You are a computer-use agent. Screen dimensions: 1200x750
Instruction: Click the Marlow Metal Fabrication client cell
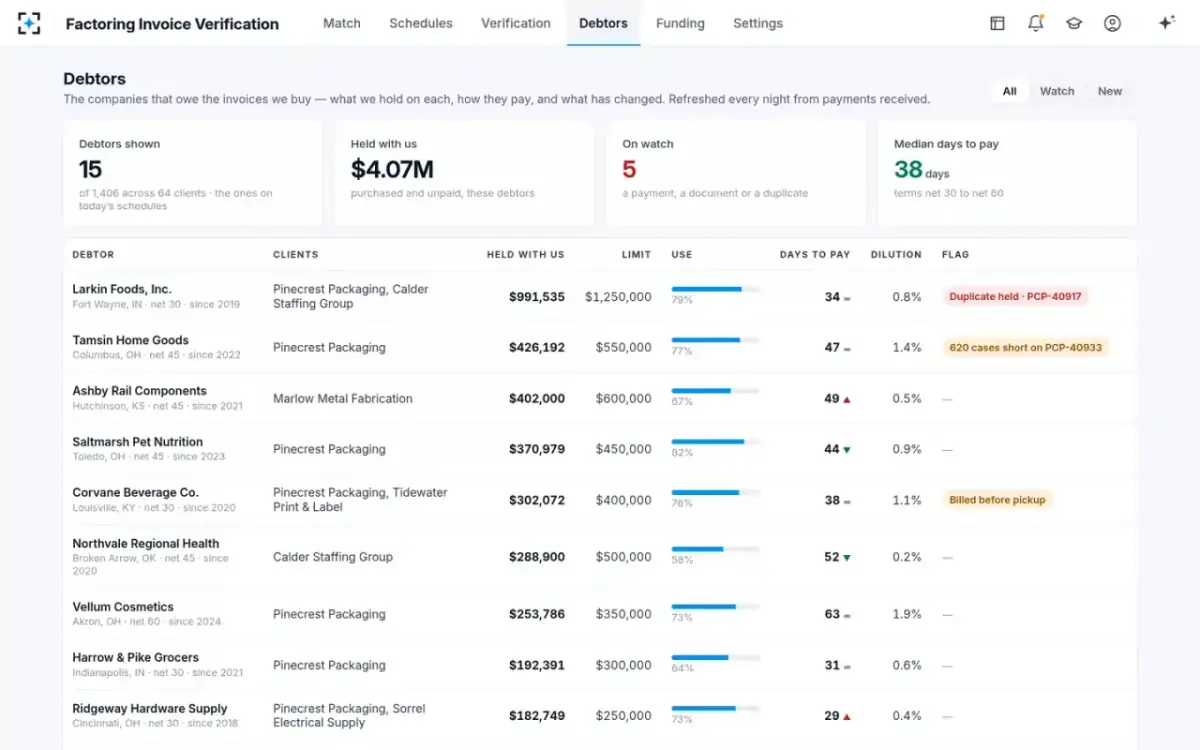343,399
